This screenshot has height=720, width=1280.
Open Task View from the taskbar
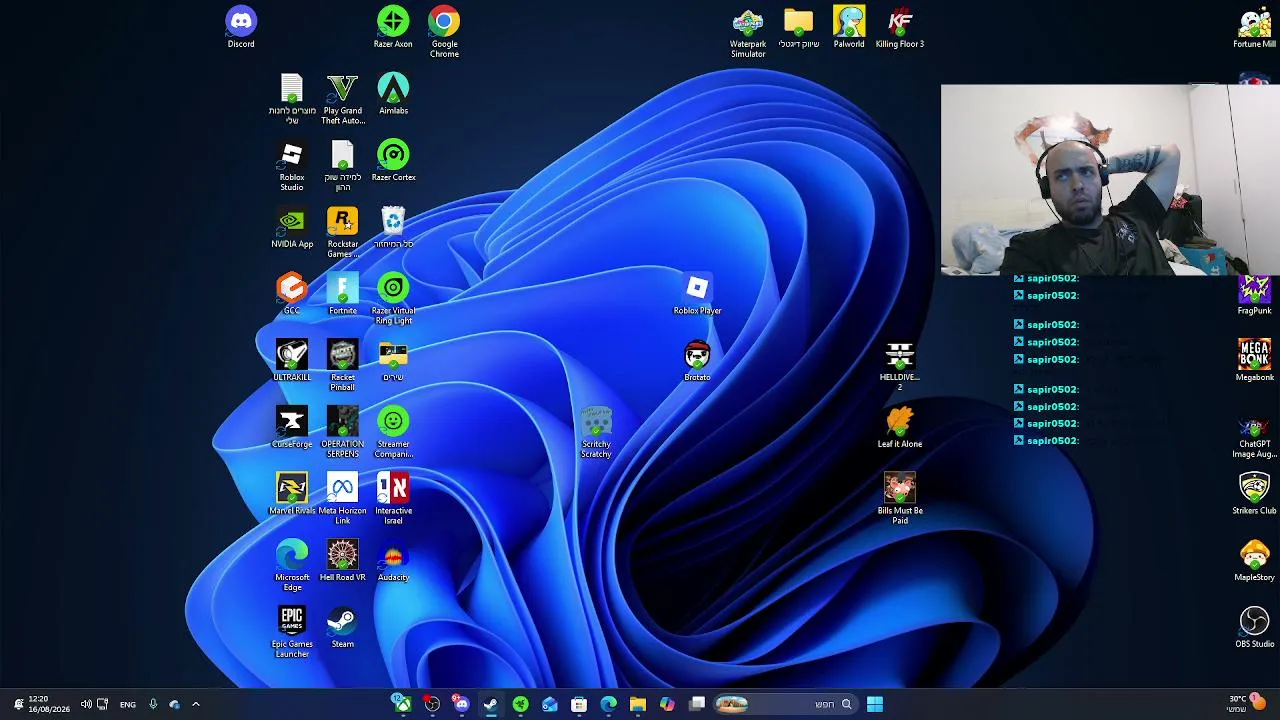coord(697,704)
